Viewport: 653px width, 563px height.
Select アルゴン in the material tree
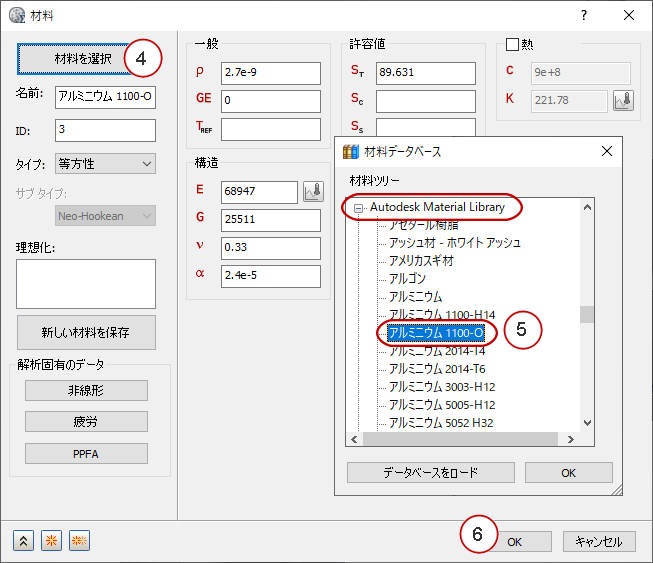(x=407, y=279)
